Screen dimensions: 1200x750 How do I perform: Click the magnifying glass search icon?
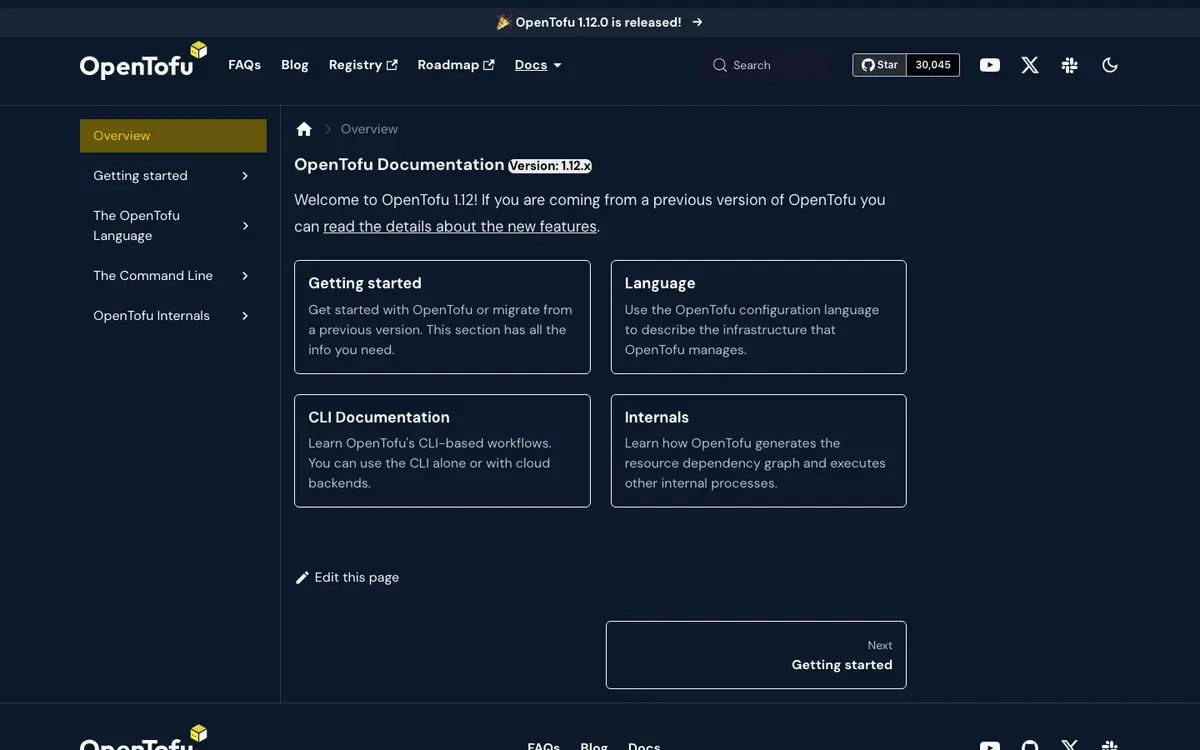(x=720, y=65)
